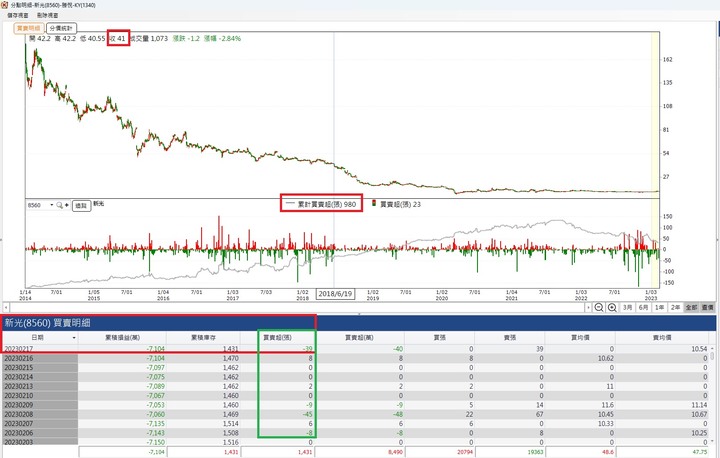Open the 8560 stock code dropdown

[x=51, y=205]
